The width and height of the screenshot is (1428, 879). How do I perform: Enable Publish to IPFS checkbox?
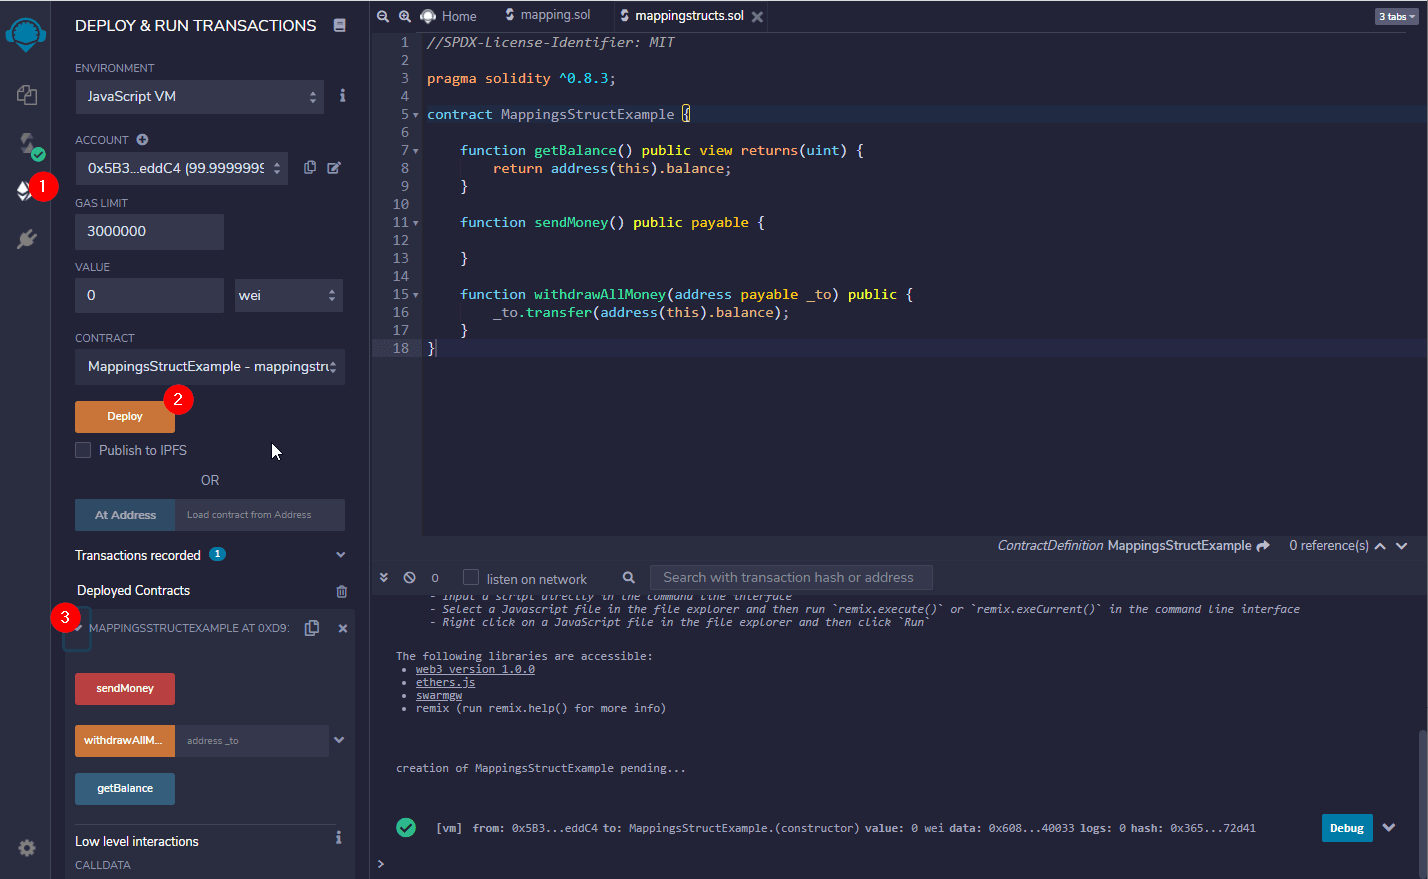83,450
